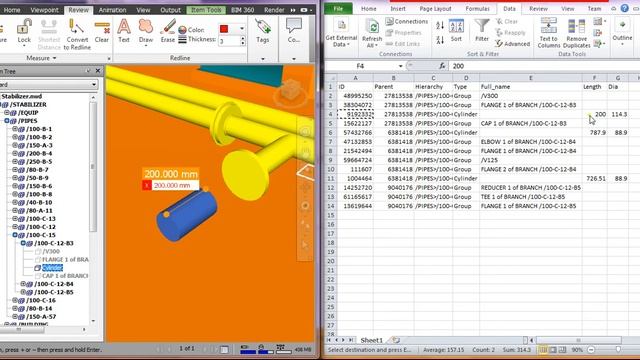Select column E header in Excel
Viewport: 640px width, 360px height.
(531, 78)
